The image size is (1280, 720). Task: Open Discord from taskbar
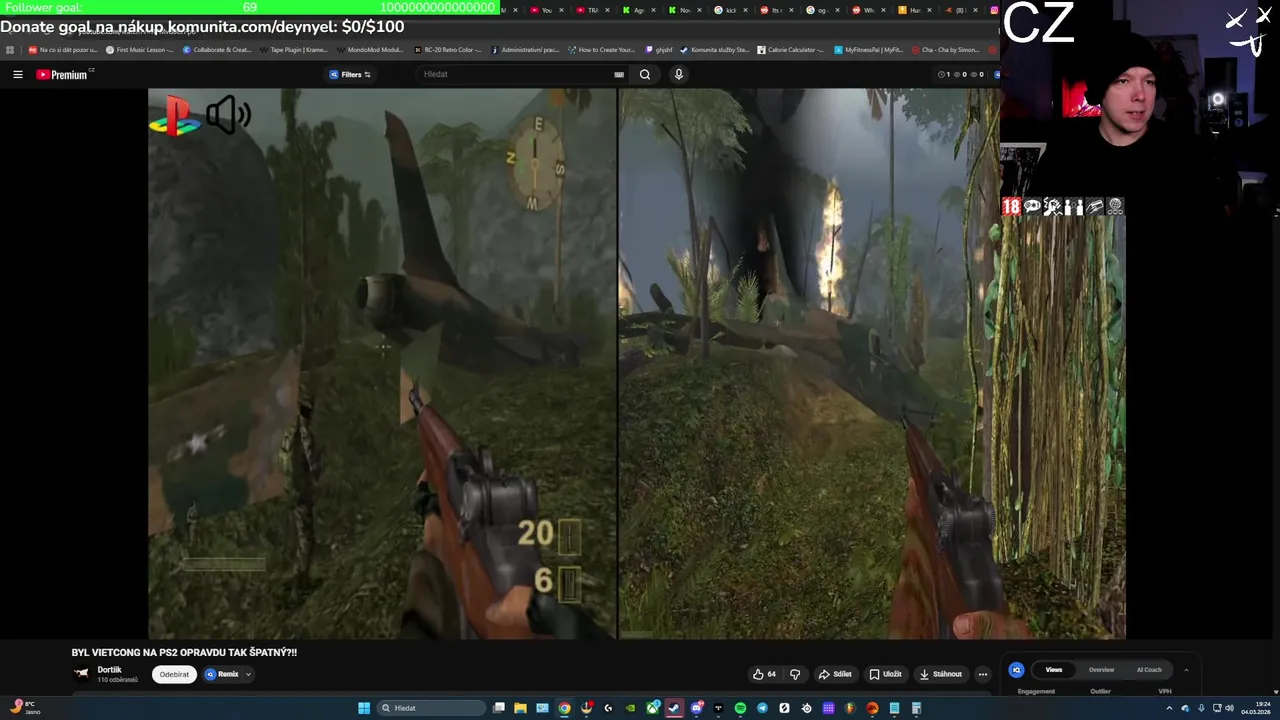click(x=697, y=708)
